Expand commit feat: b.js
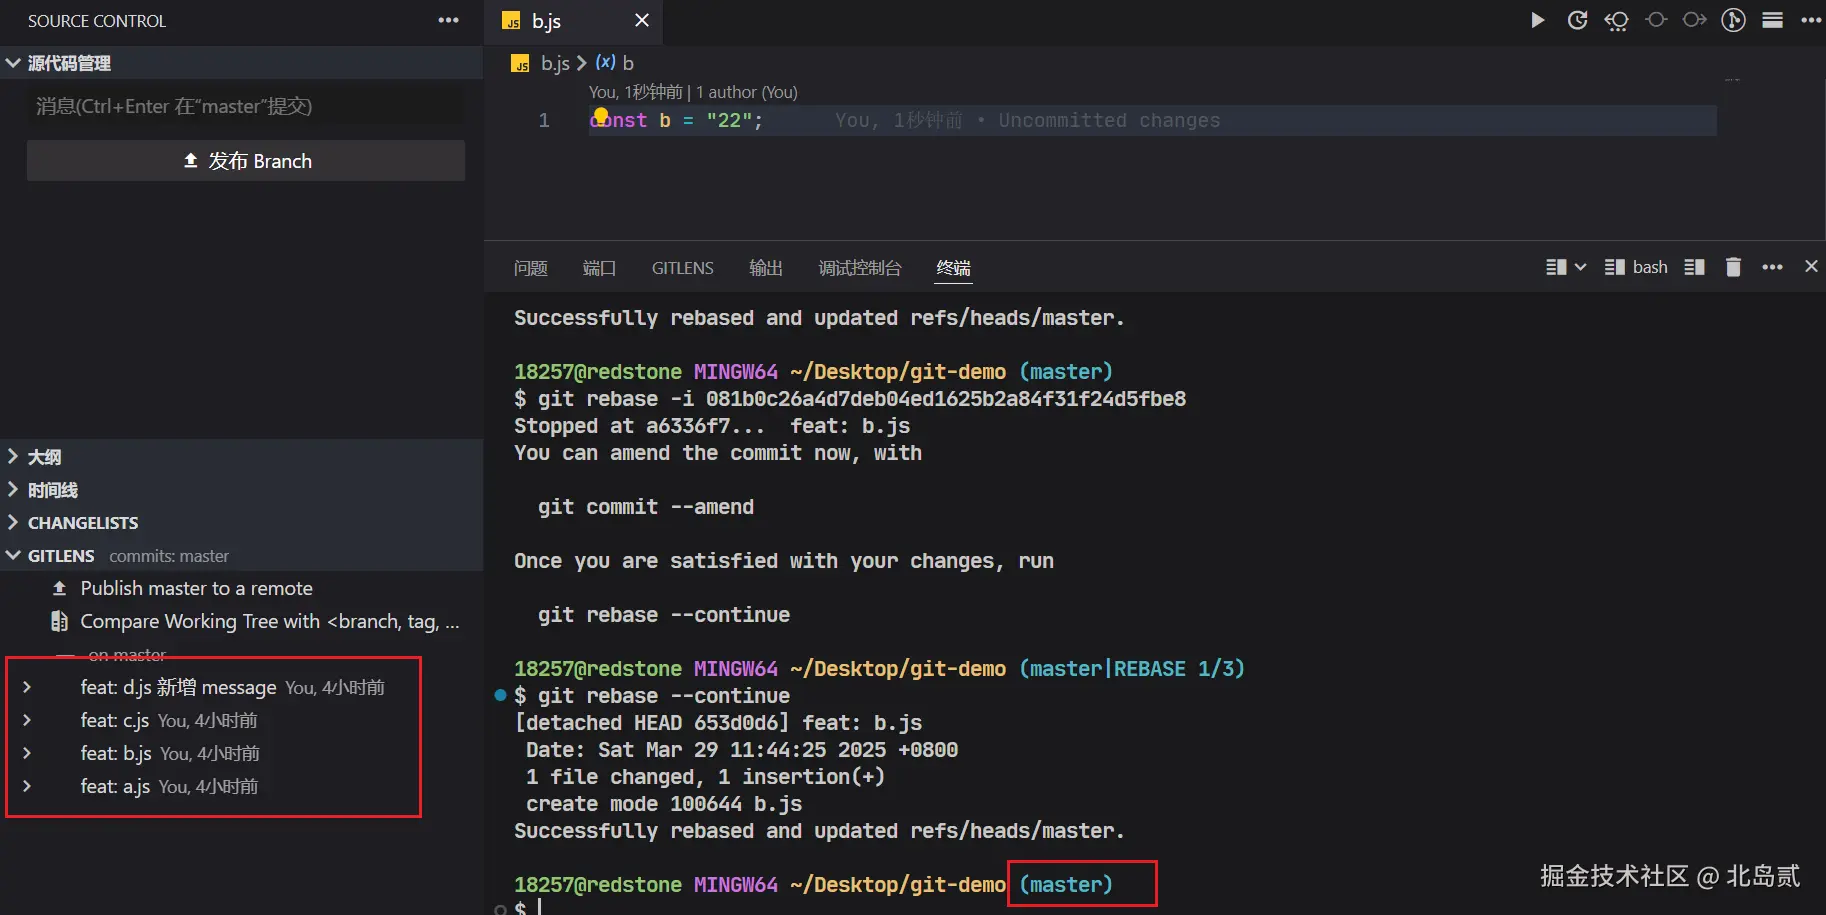This screenshot has height=915, width=1826. tap(27, 753)
